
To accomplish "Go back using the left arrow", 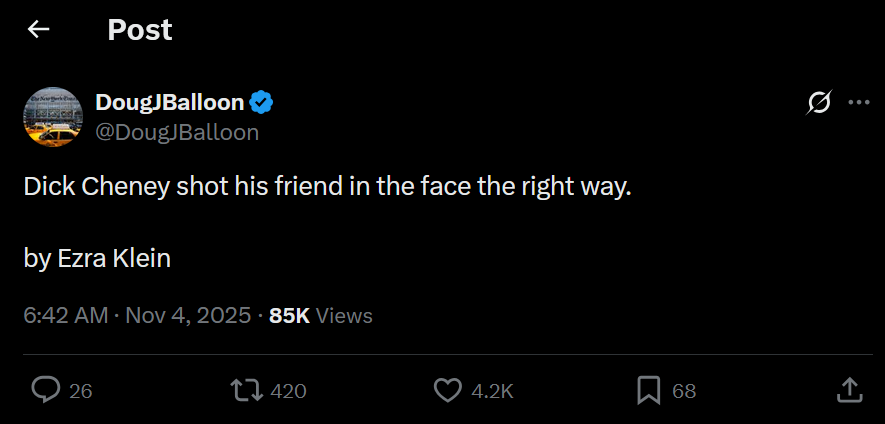I will tap(38, 30).
